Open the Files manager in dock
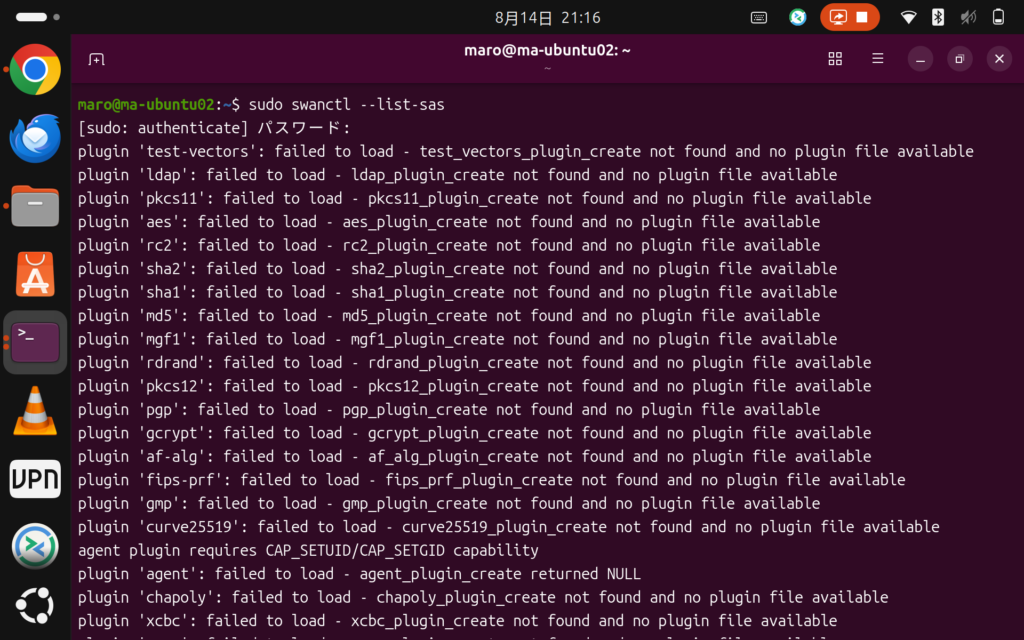Screen dimensions: 1024x640 click(x=35, y=206)
